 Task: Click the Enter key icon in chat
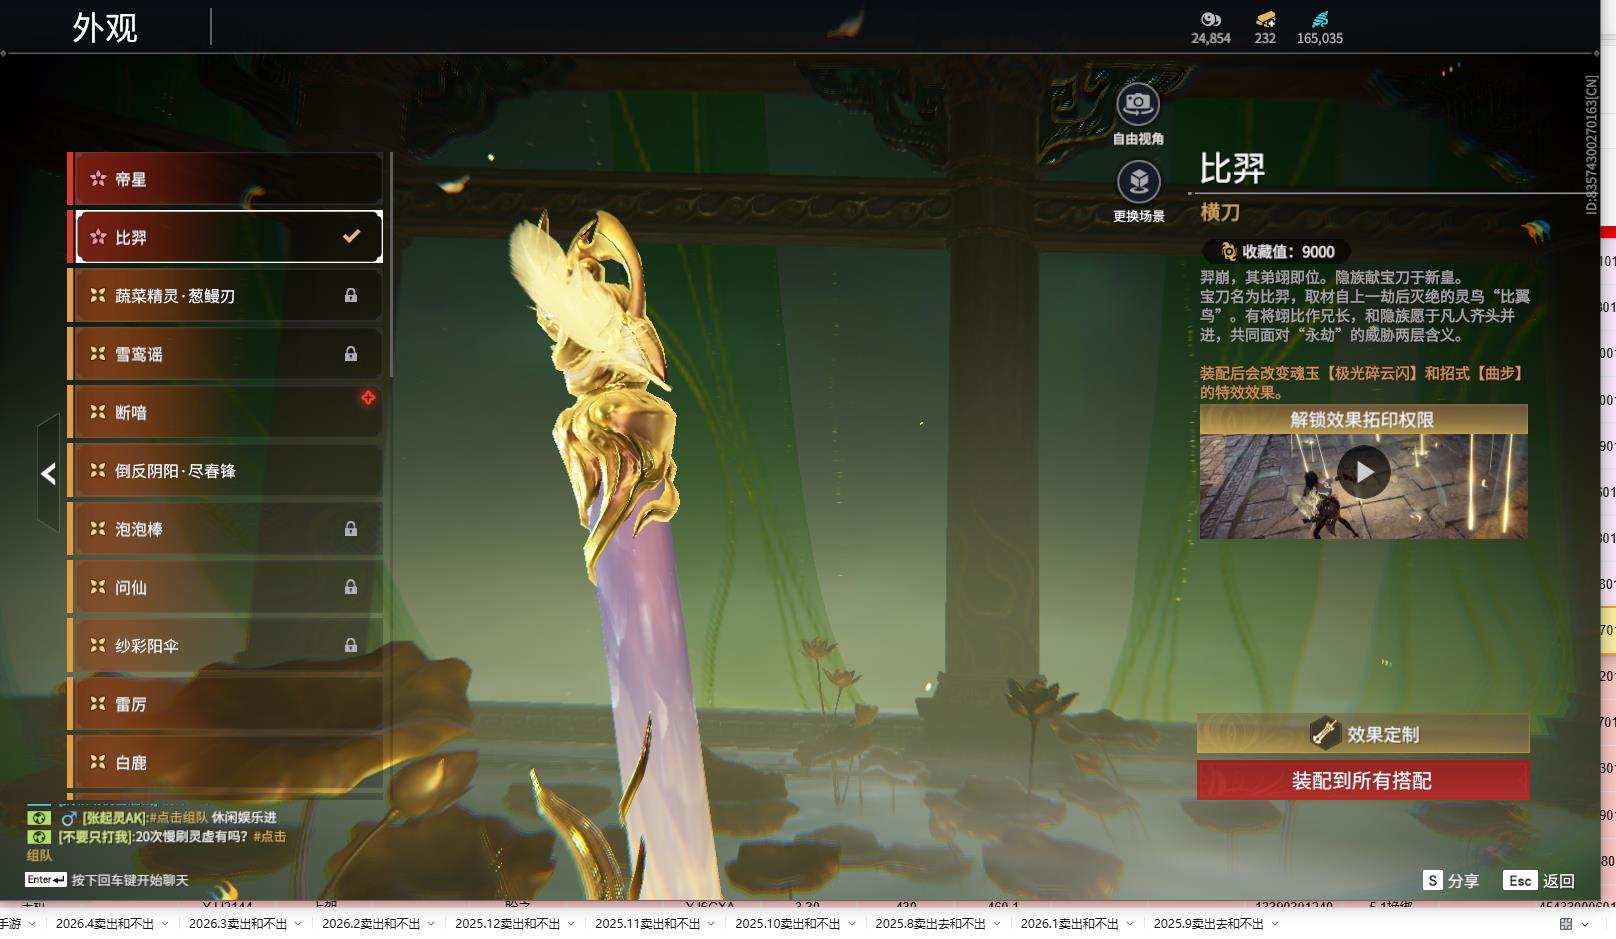tap(46, 880)
